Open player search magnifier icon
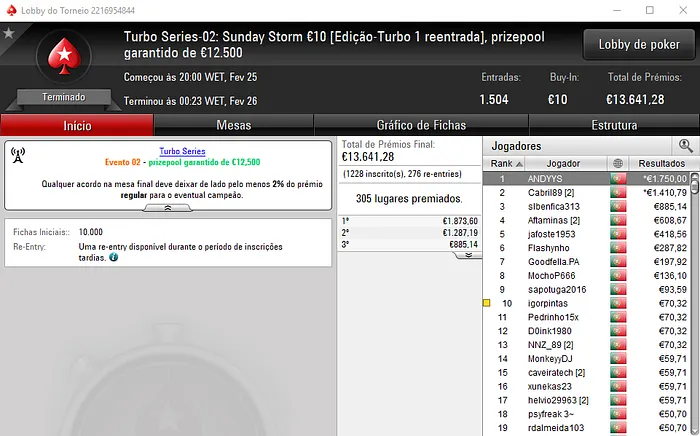The image size is (700, 436). point(685,145)
